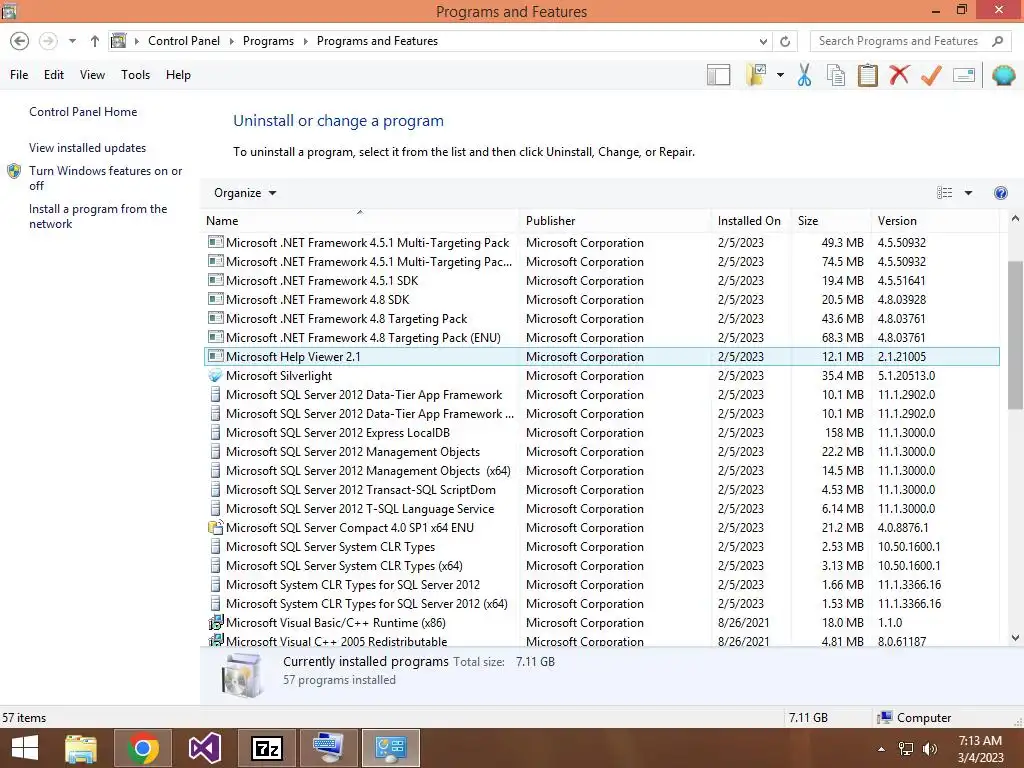Image resolution: width=1024 pixels, height=768 pixels.
Task: Sort list by Name column
Action: [x=360, y=221]
